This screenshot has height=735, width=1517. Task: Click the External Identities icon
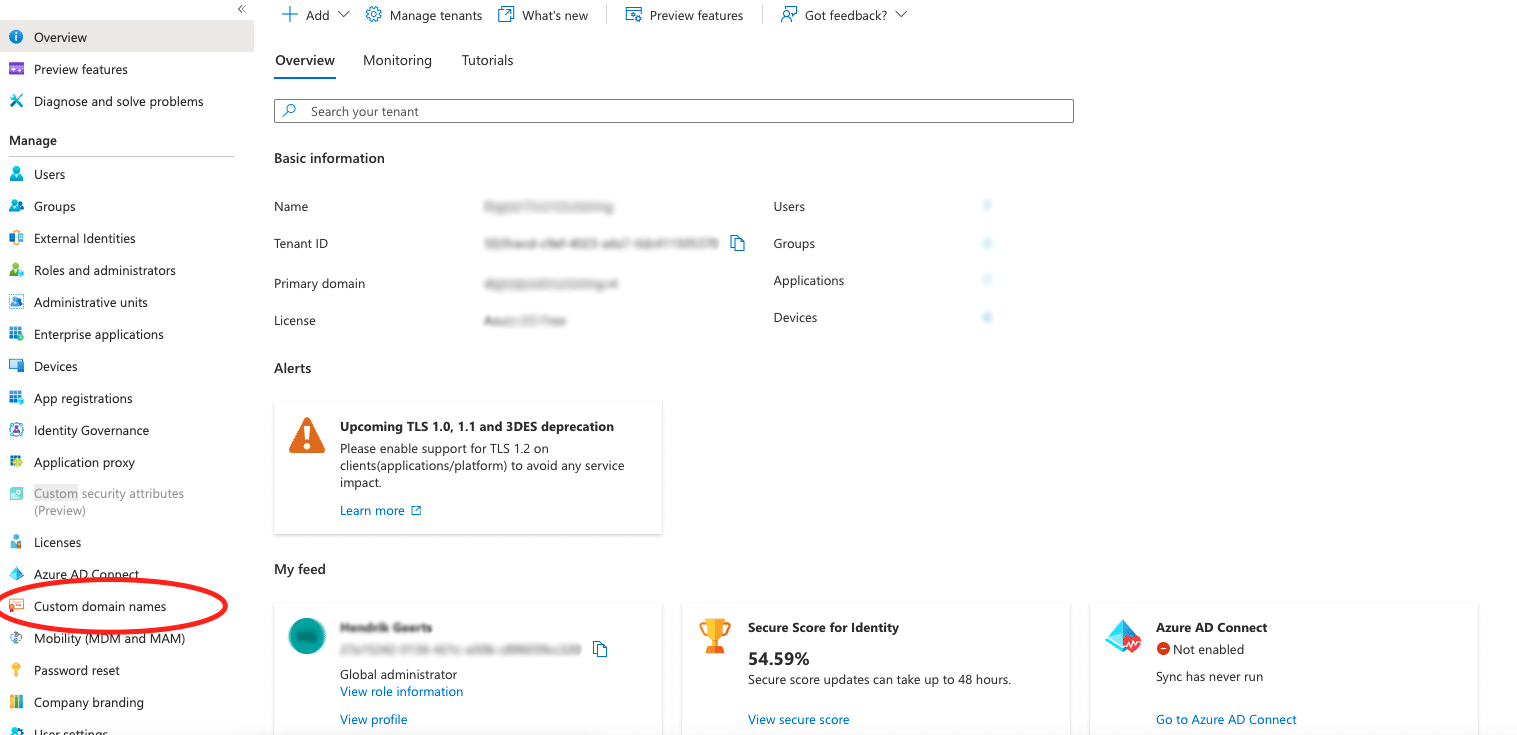tap(16, 238)
